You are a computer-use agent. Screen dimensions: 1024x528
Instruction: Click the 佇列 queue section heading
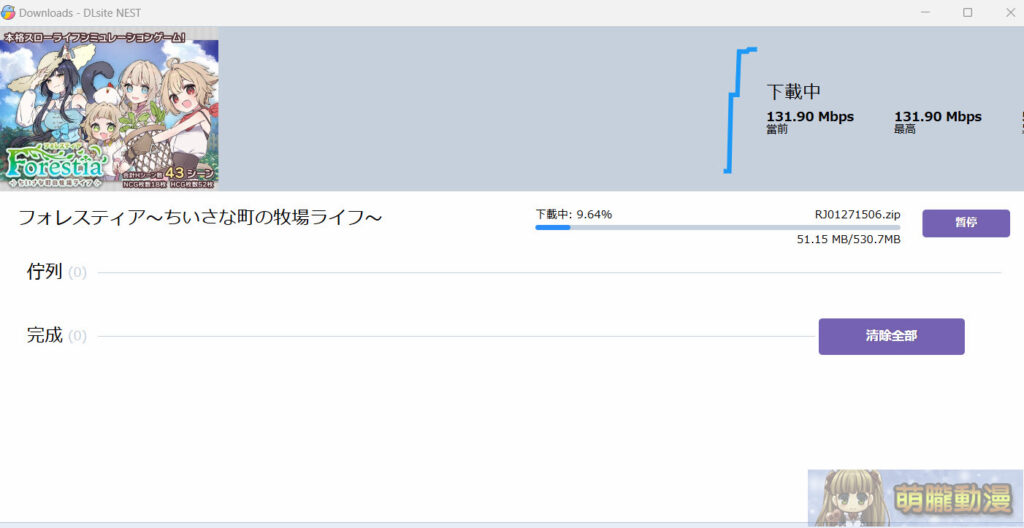[44, 271]
